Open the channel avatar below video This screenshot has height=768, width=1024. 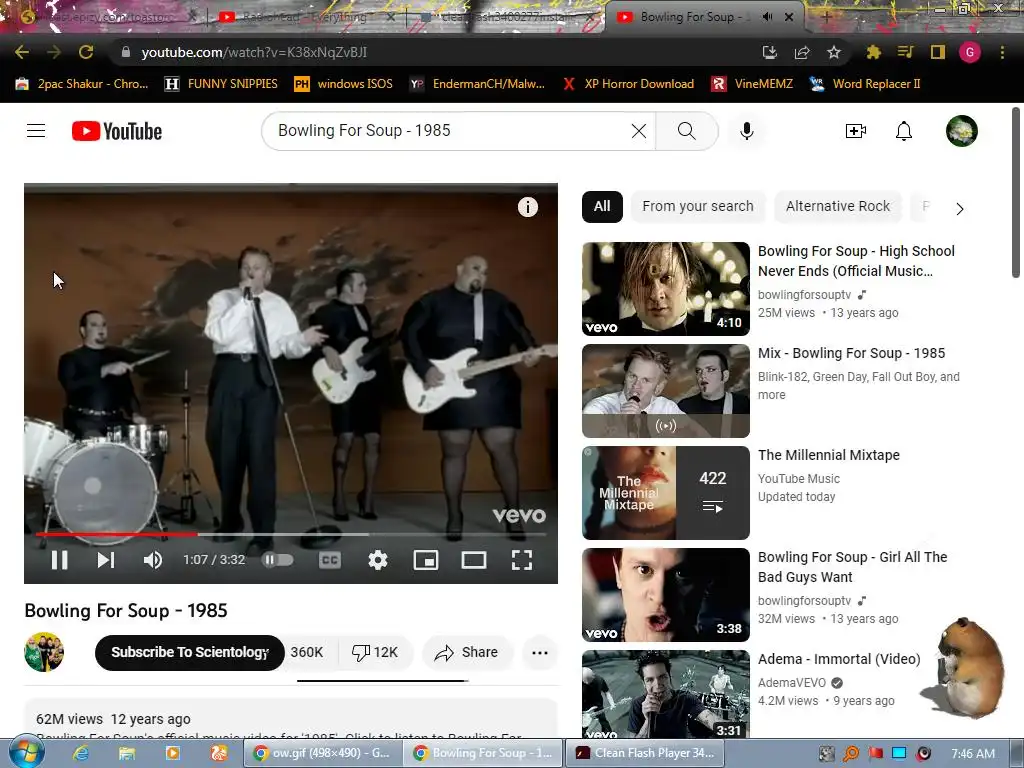[x=44, y=652]
